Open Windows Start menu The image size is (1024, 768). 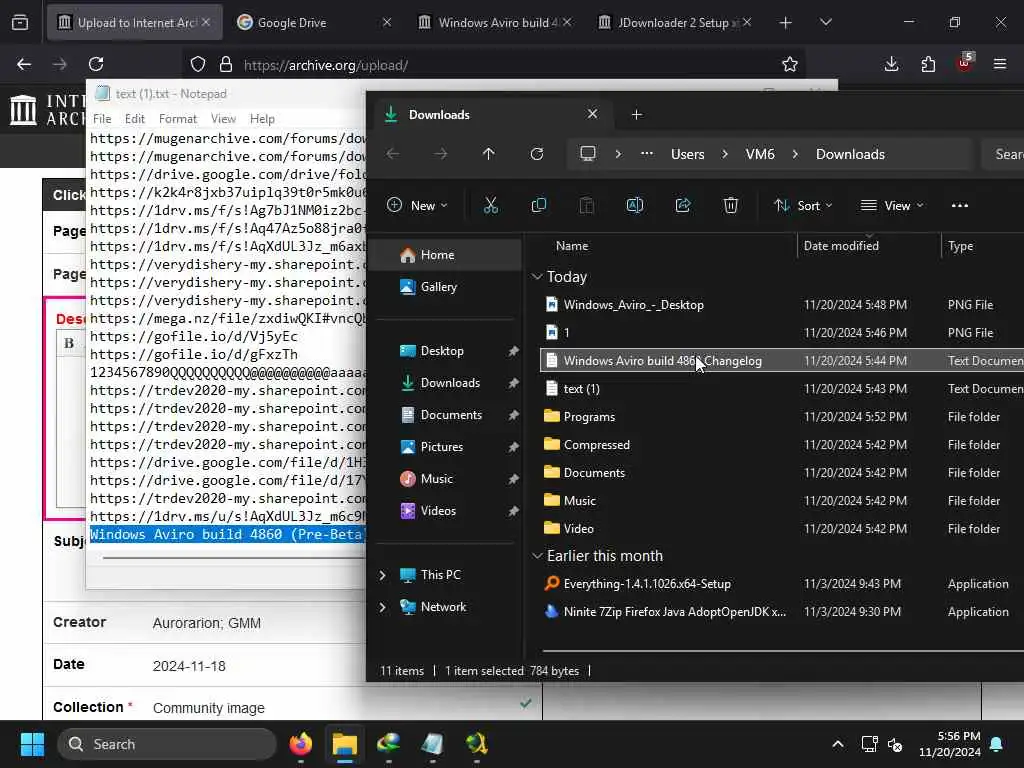coord(32,744)
